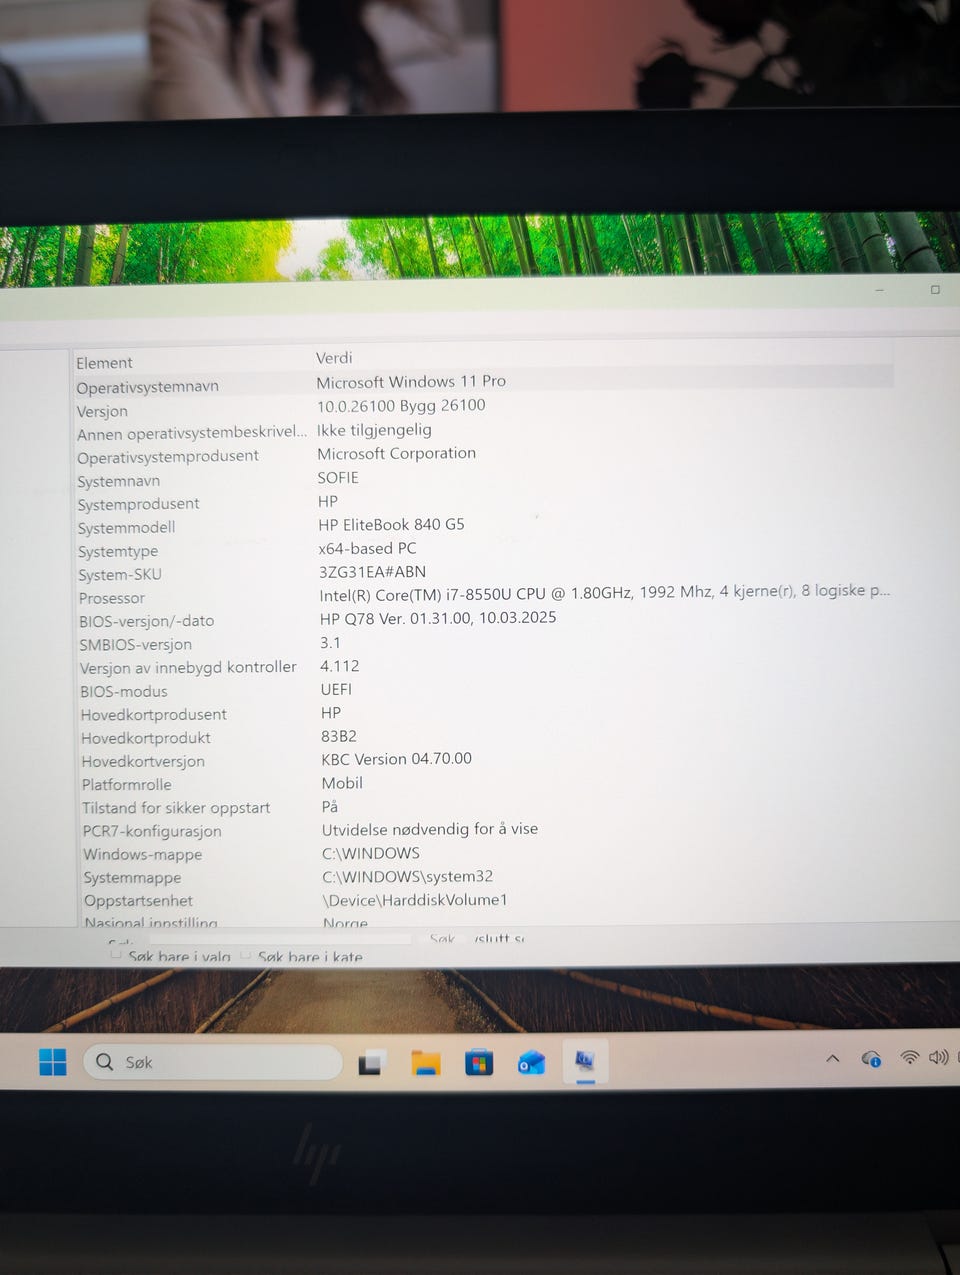The height and width of the screenshot is (1275, 960).
Task: Click the value 'x64-based PC'
Action: click(367, 548)
